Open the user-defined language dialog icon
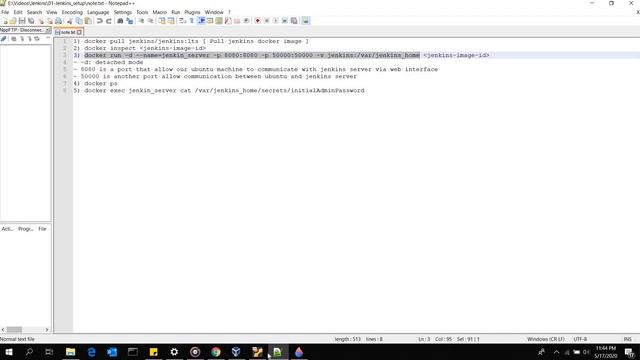This screenshot has width=640, height=360. (210, 21)
